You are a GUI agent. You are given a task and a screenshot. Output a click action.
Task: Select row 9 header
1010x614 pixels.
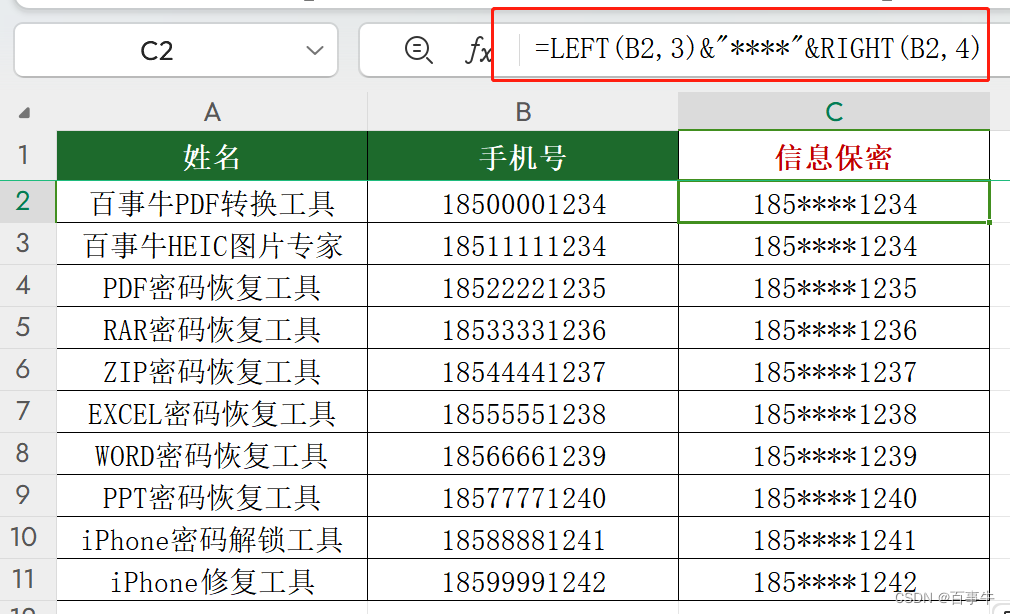pos(23,495)
